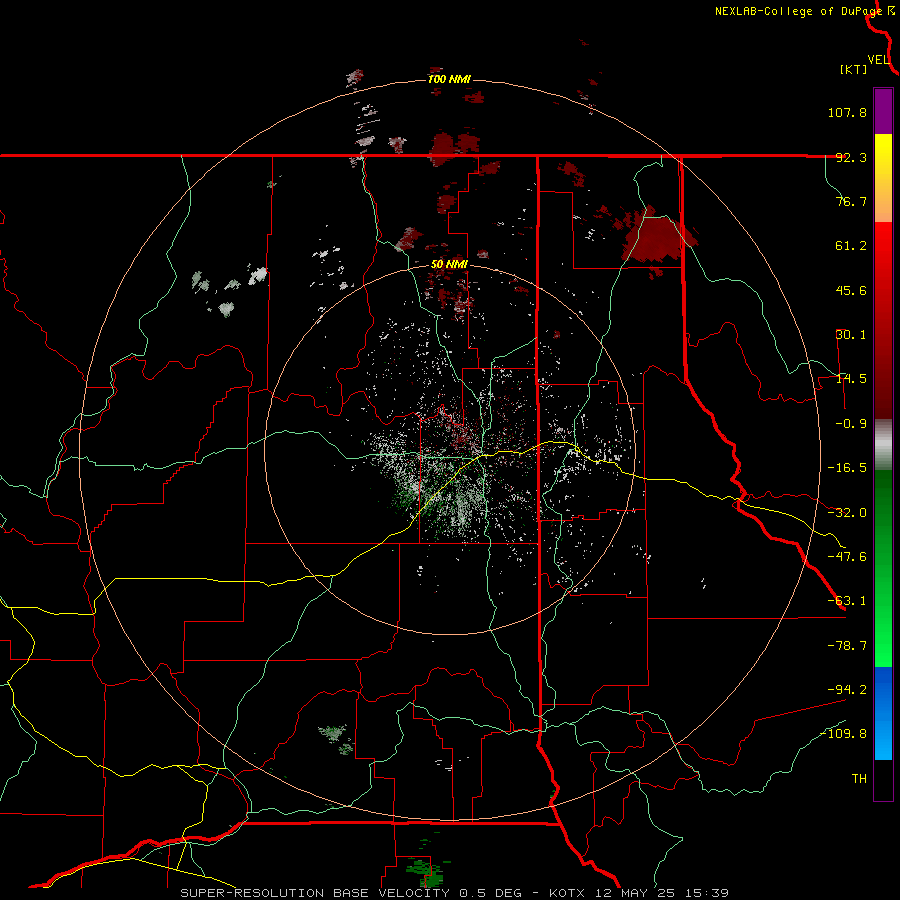Viewport: 900px width, 900px height.
Task: Click the TH label on the scale
Action: tap(859, 779)
